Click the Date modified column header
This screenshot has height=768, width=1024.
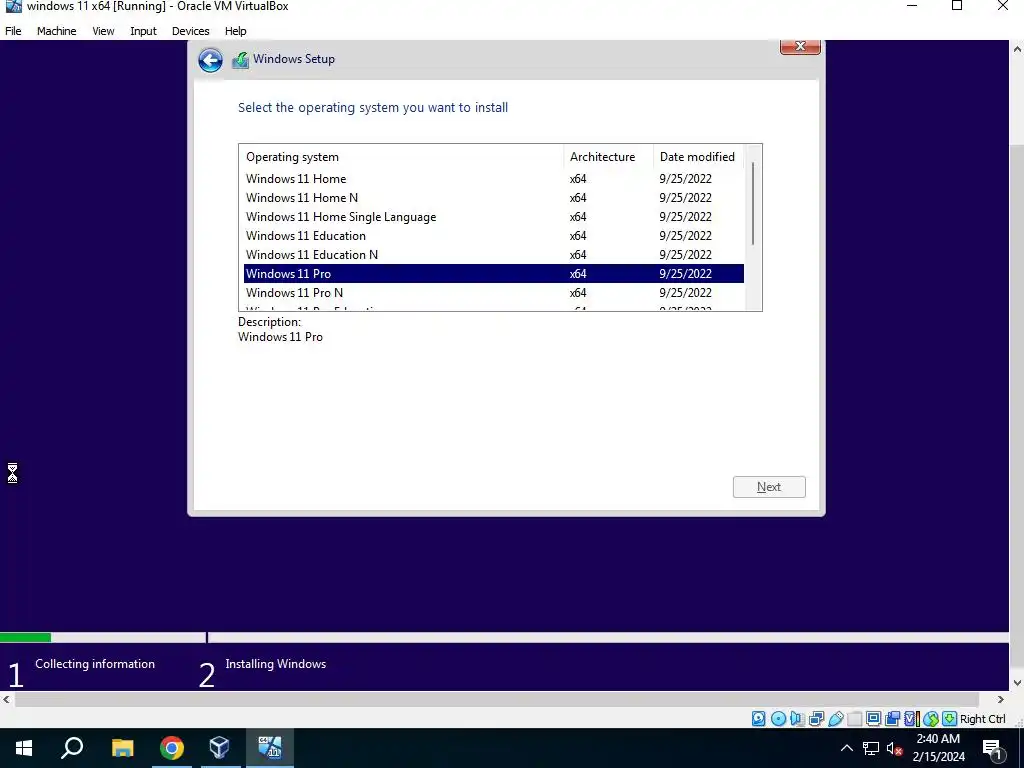(x=698, y=157)
